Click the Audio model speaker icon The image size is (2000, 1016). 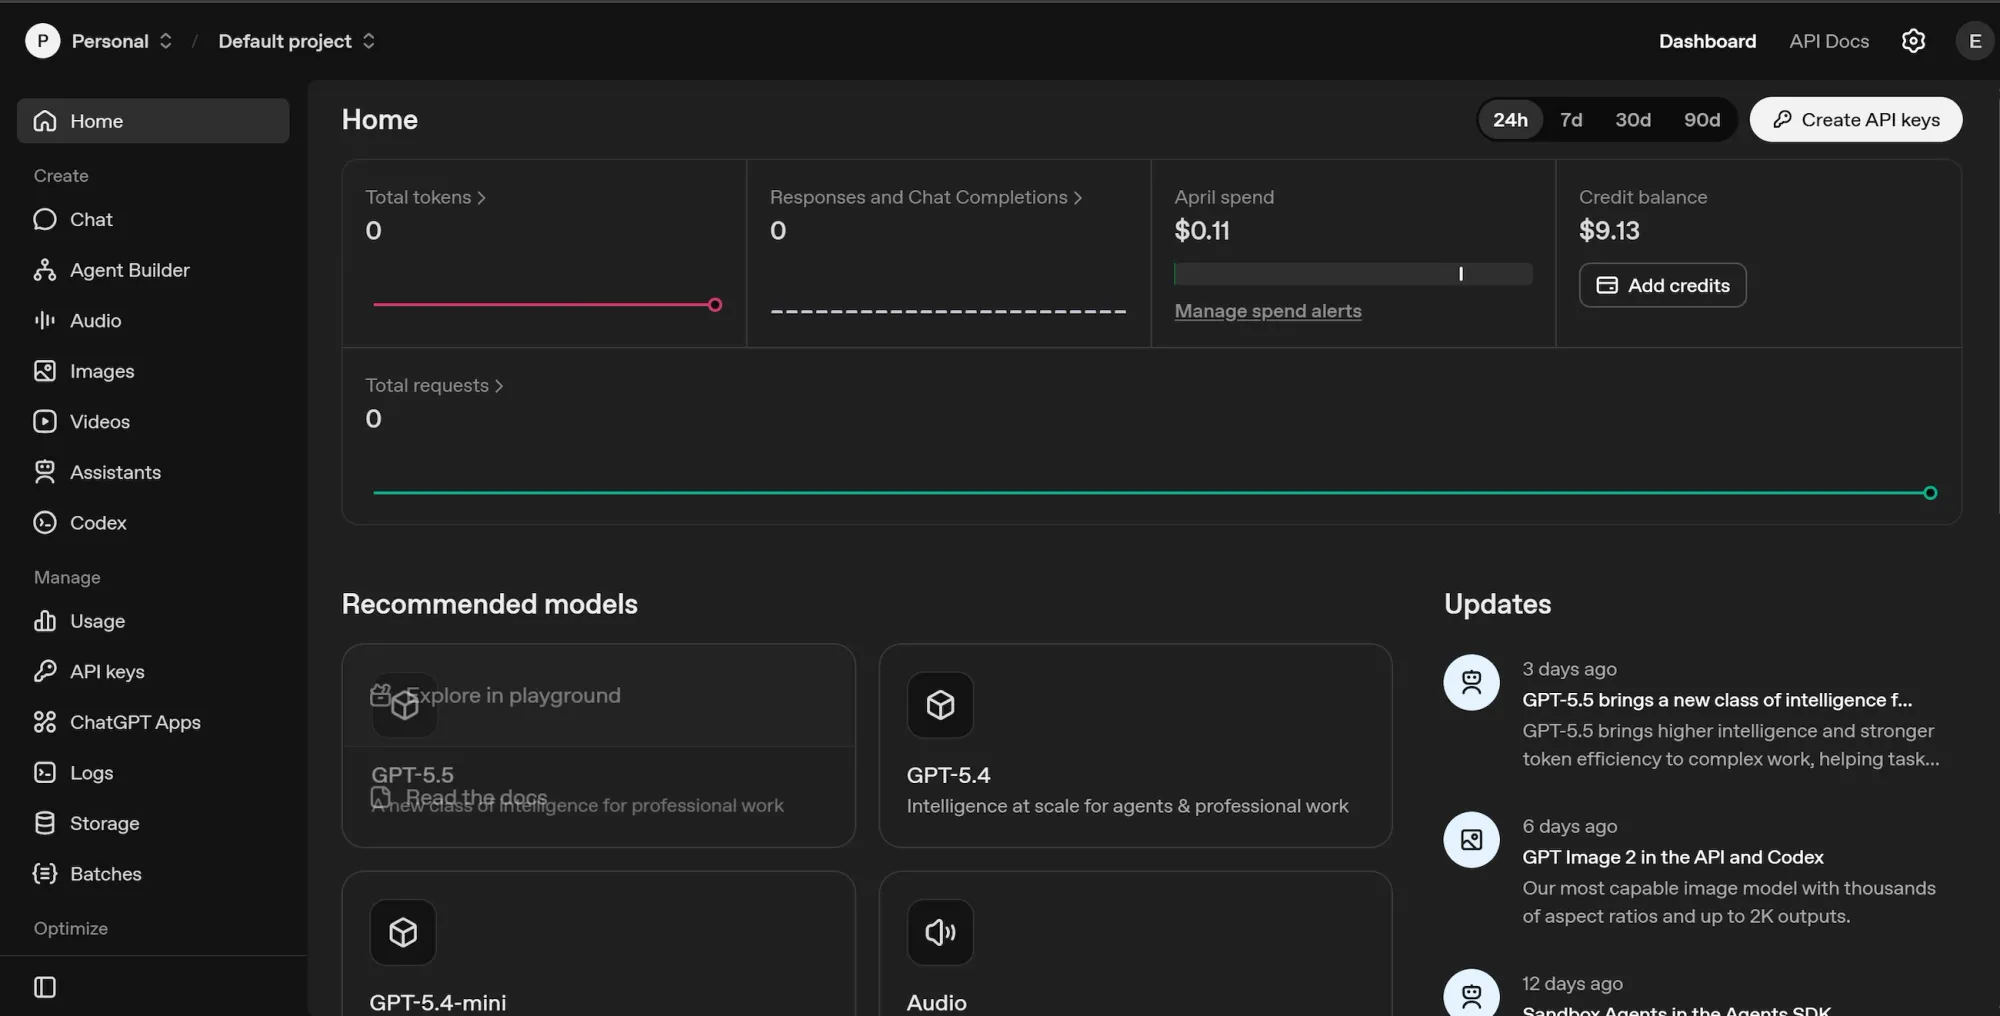pyautogui.click(x=940, y=932)
